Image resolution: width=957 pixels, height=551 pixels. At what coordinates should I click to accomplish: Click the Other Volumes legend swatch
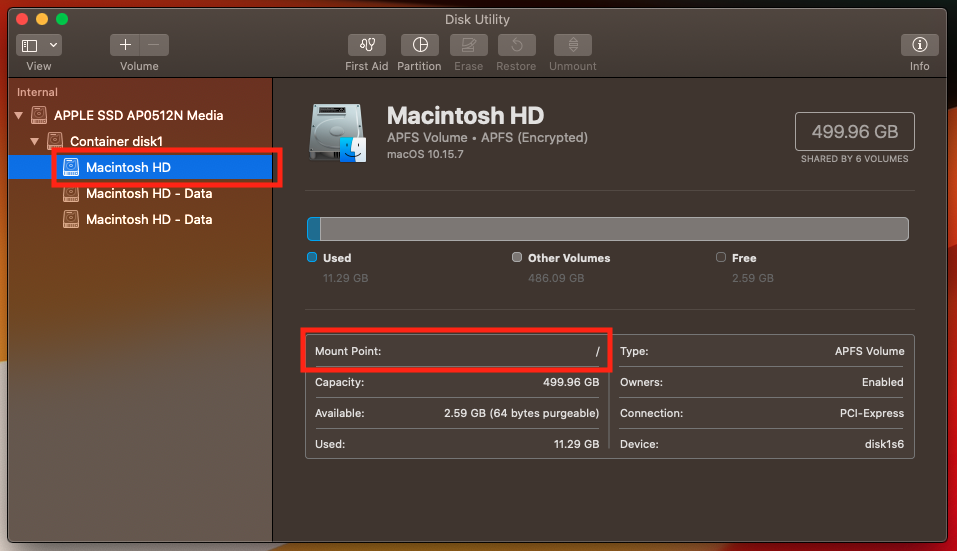(x=517, y=257)
